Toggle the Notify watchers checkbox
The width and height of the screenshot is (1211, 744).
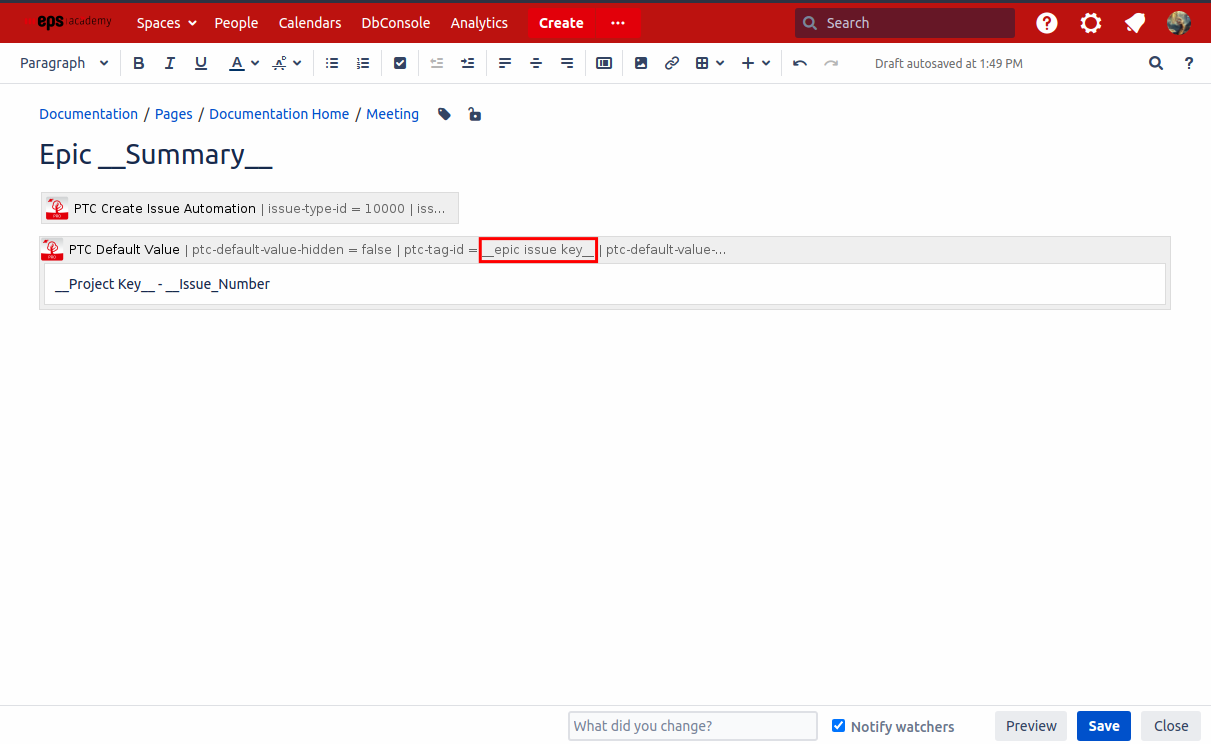838,726
